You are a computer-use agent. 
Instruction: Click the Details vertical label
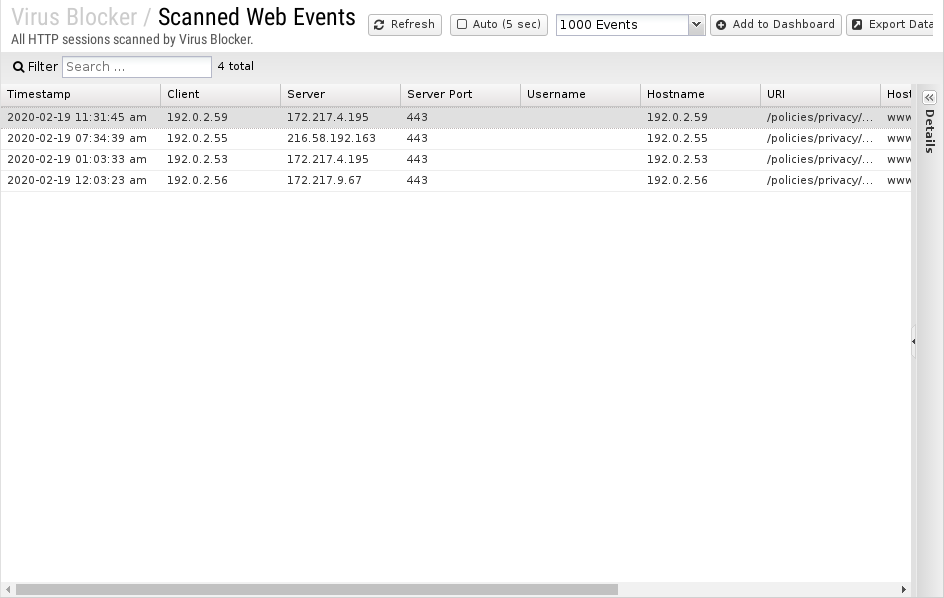(930, 131)
